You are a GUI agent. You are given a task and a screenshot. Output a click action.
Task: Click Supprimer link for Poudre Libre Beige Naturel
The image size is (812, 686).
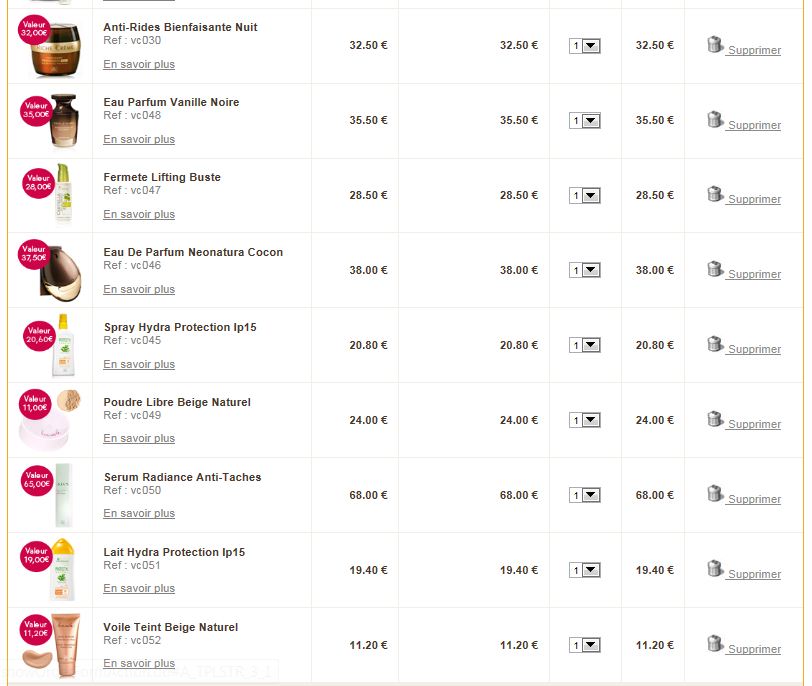click(x=754, y=424)
